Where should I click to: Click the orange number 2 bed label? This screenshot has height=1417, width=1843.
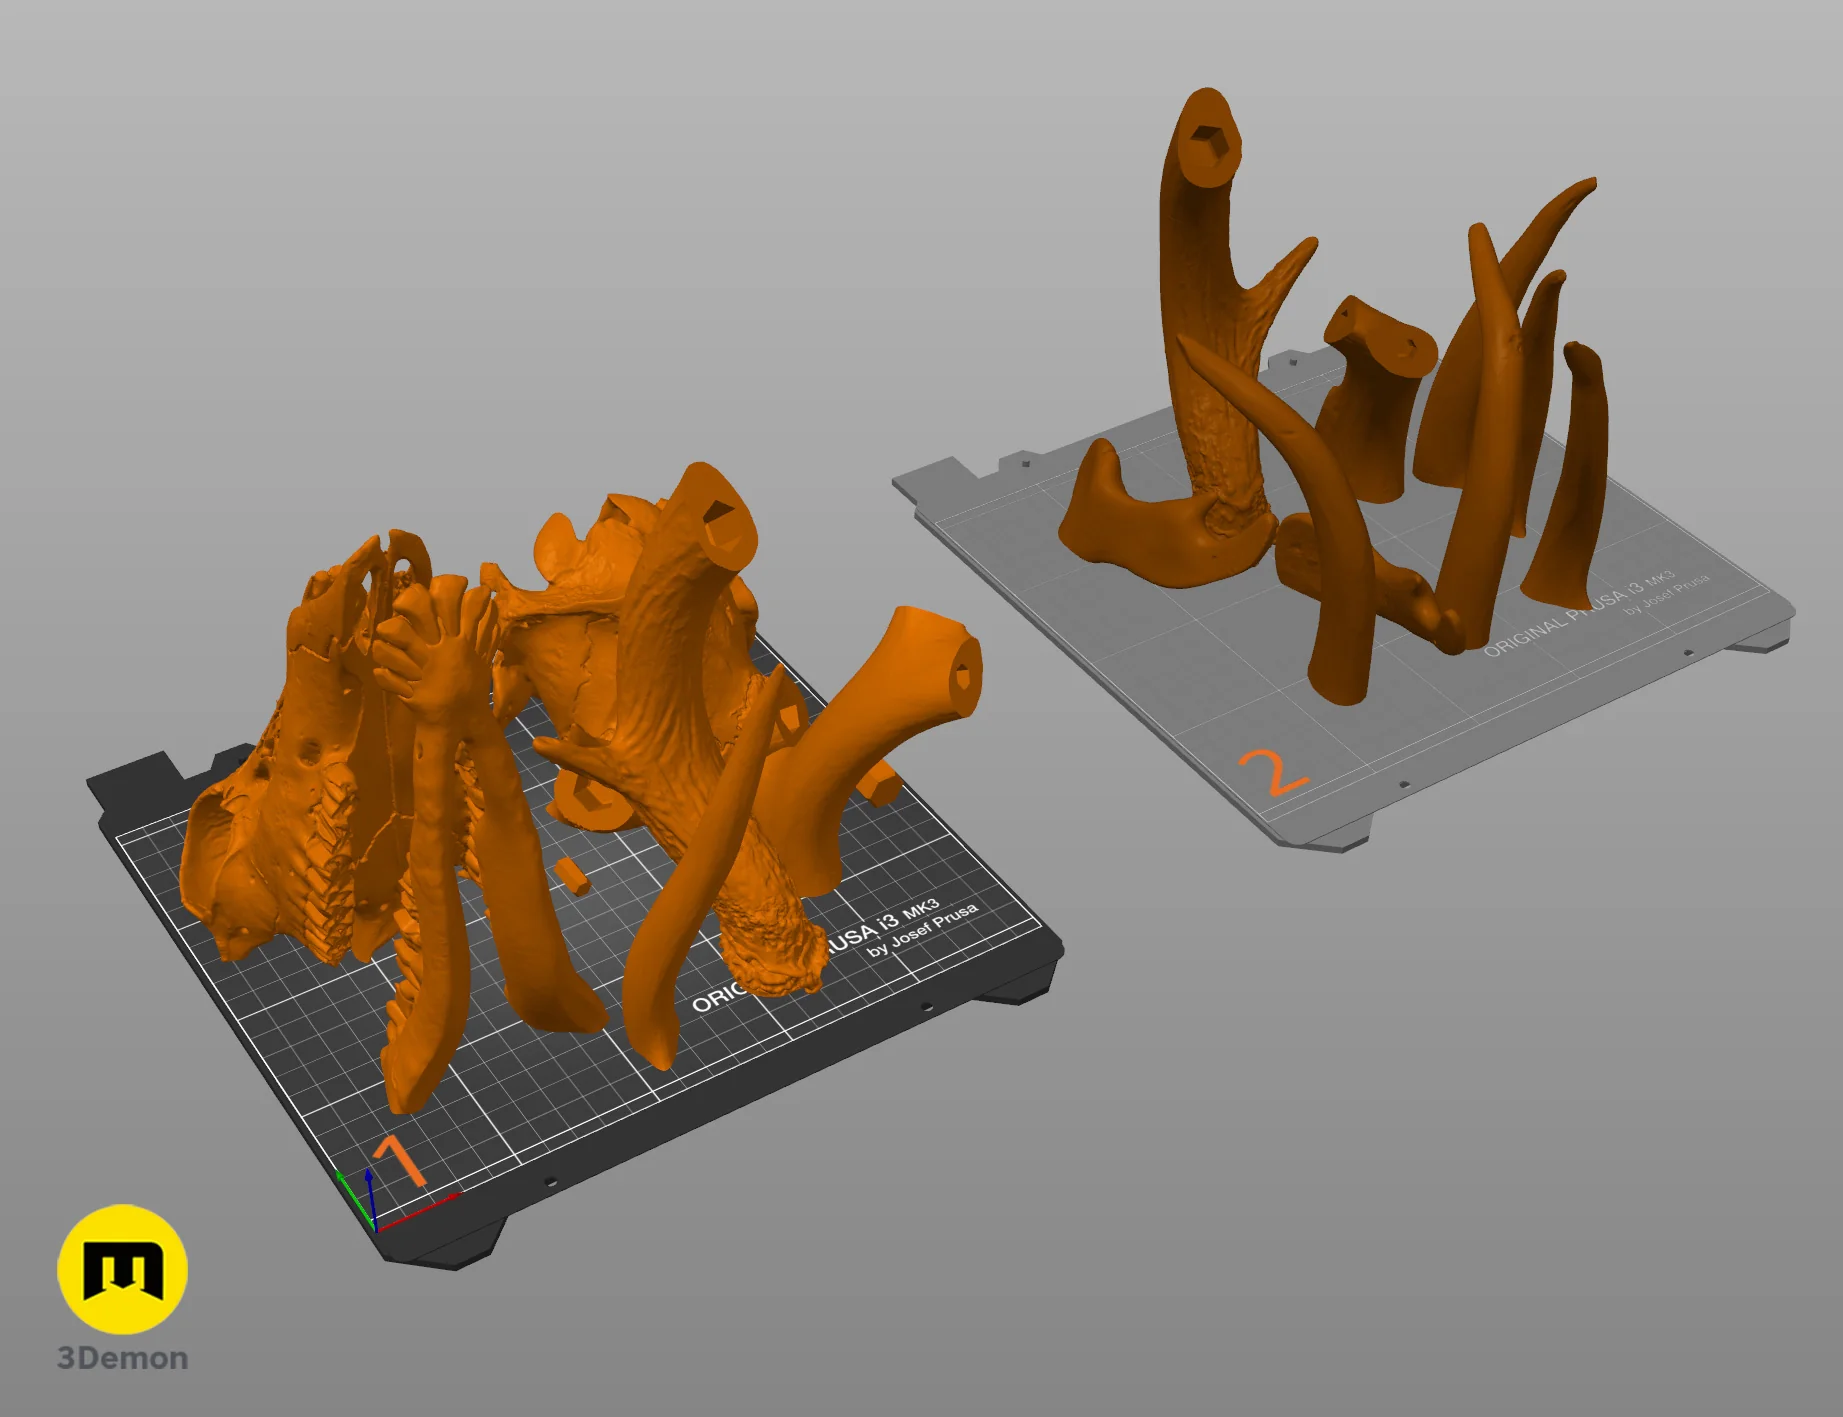tap(1272, 773)
